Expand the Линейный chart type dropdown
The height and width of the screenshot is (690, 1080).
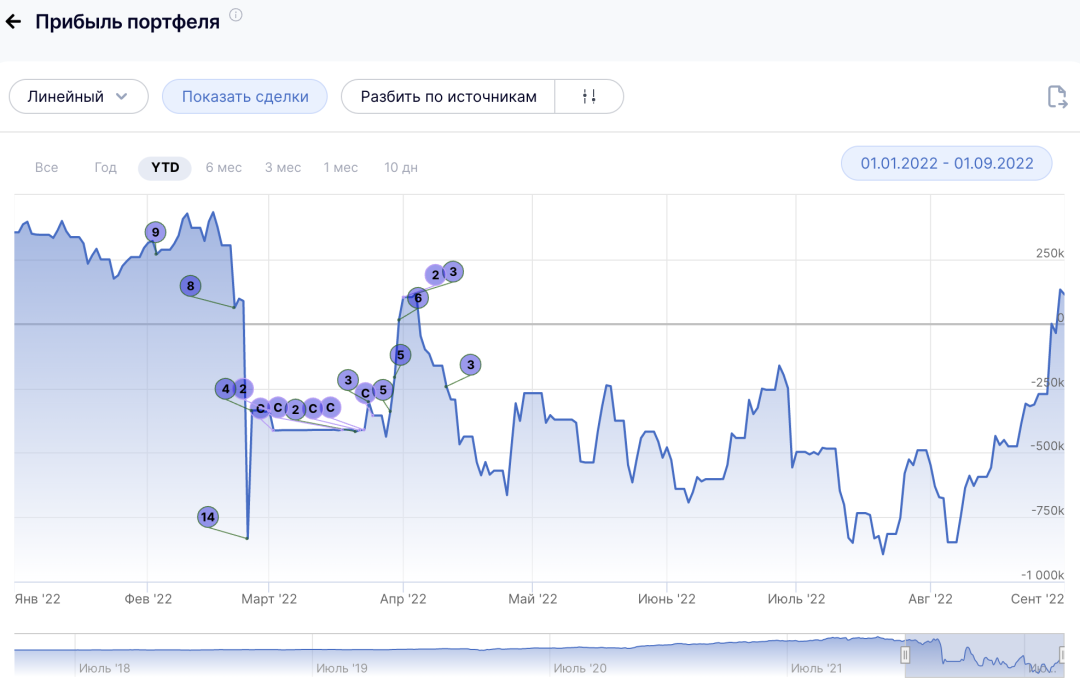pos(79,97)
